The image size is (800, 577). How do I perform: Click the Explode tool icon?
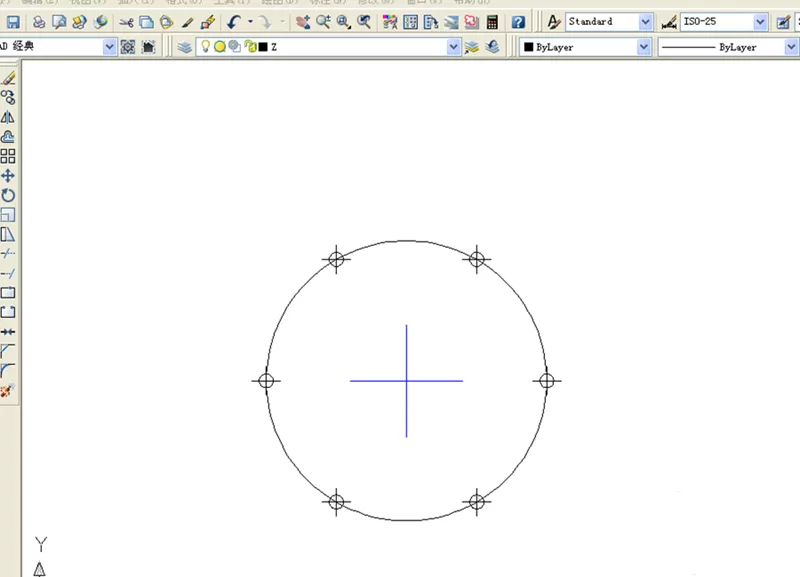pos(8,390)
